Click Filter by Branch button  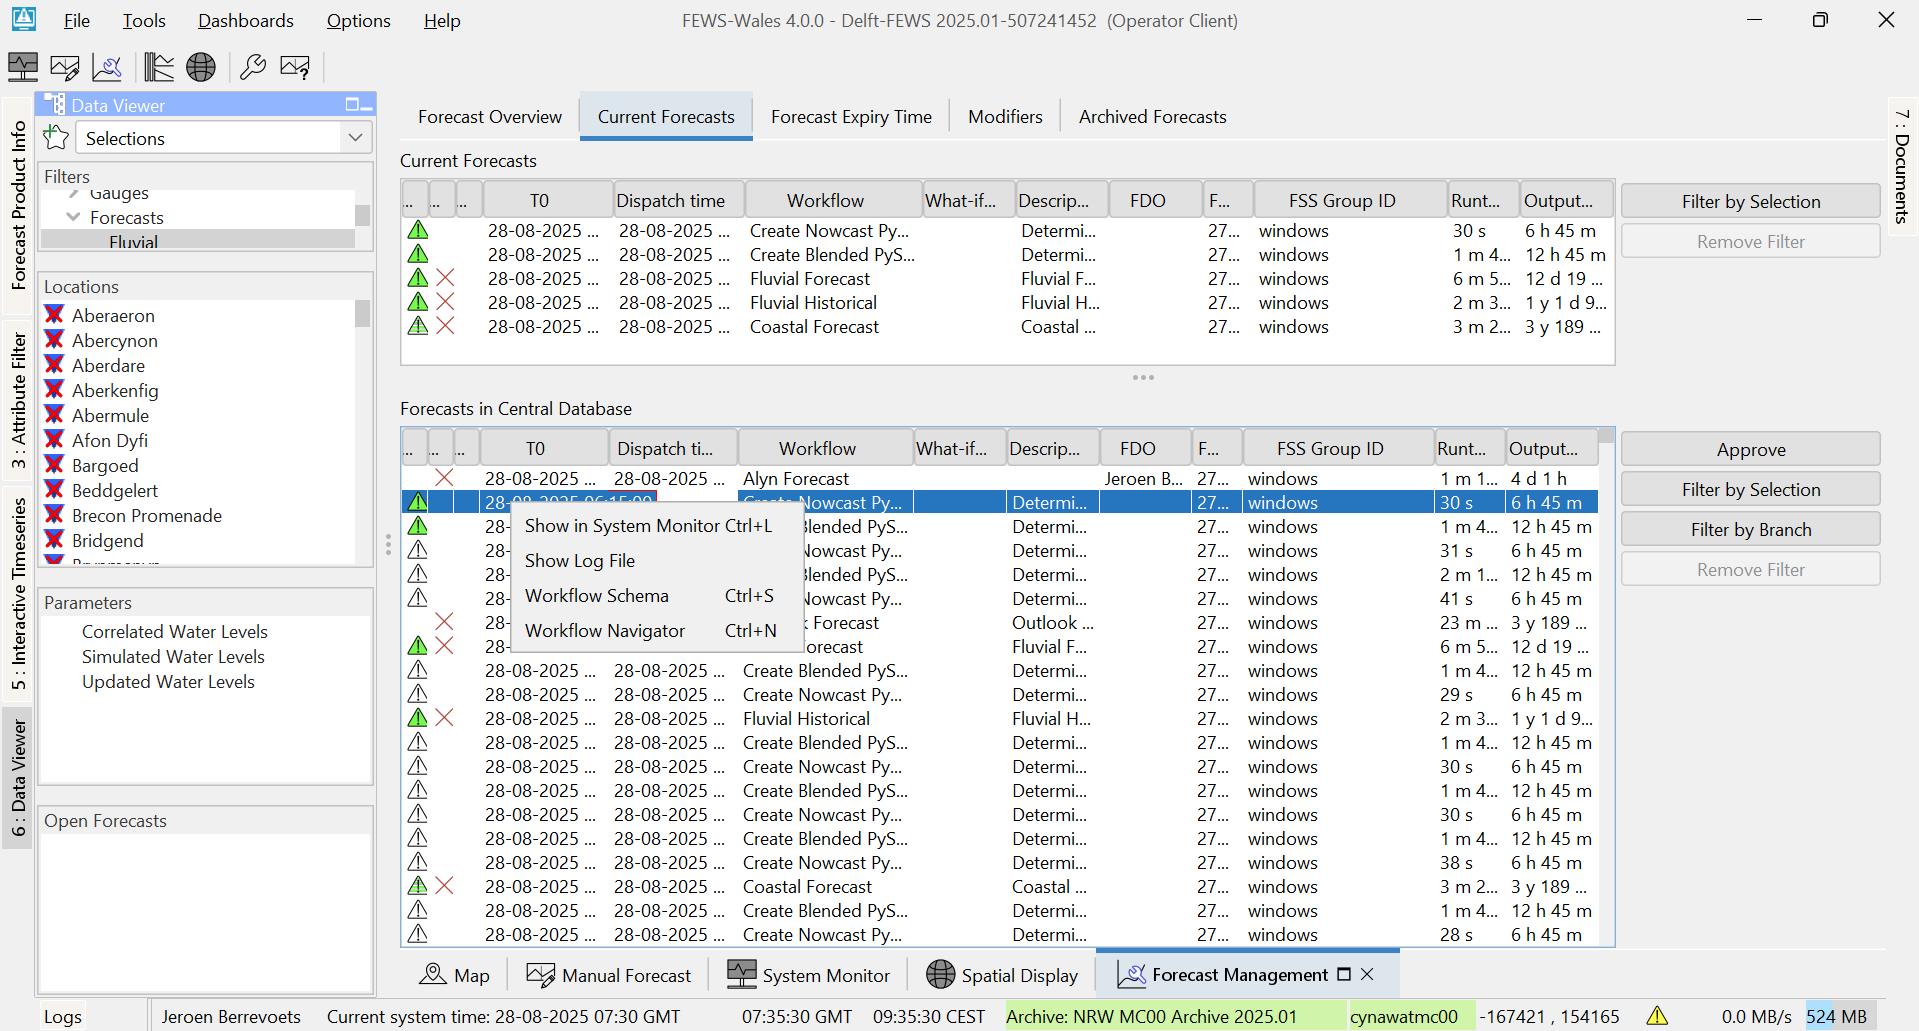pyautogui.click(x=1750, y=530)
